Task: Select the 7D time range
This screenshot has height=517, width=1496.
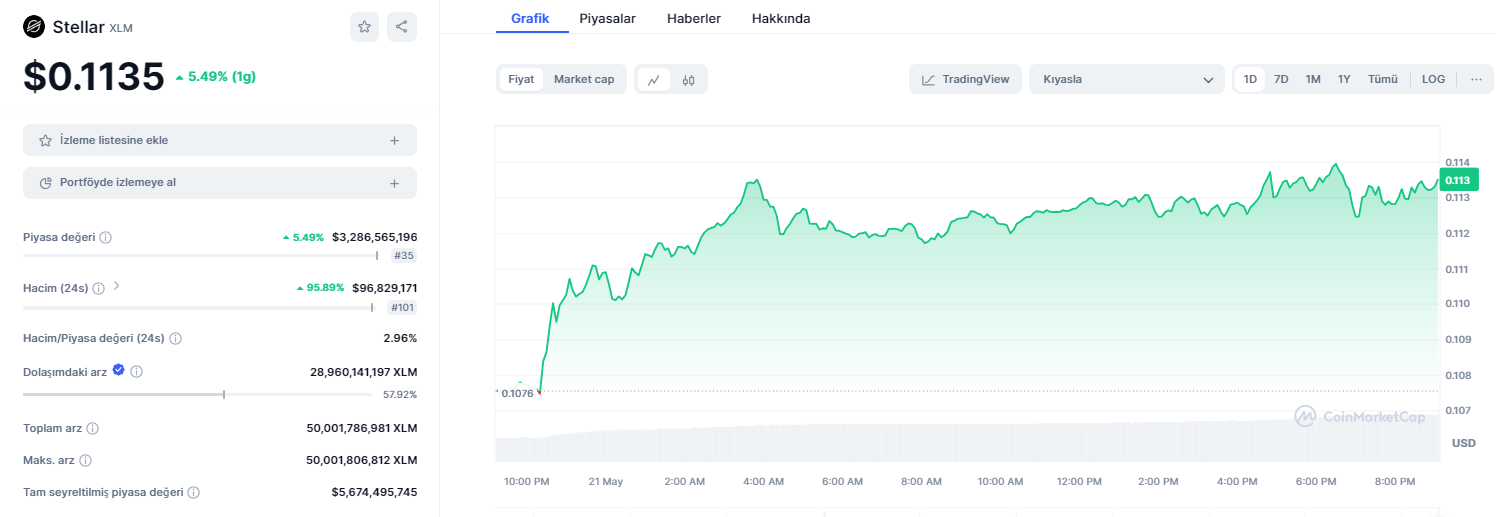Action: point(1281,79)
